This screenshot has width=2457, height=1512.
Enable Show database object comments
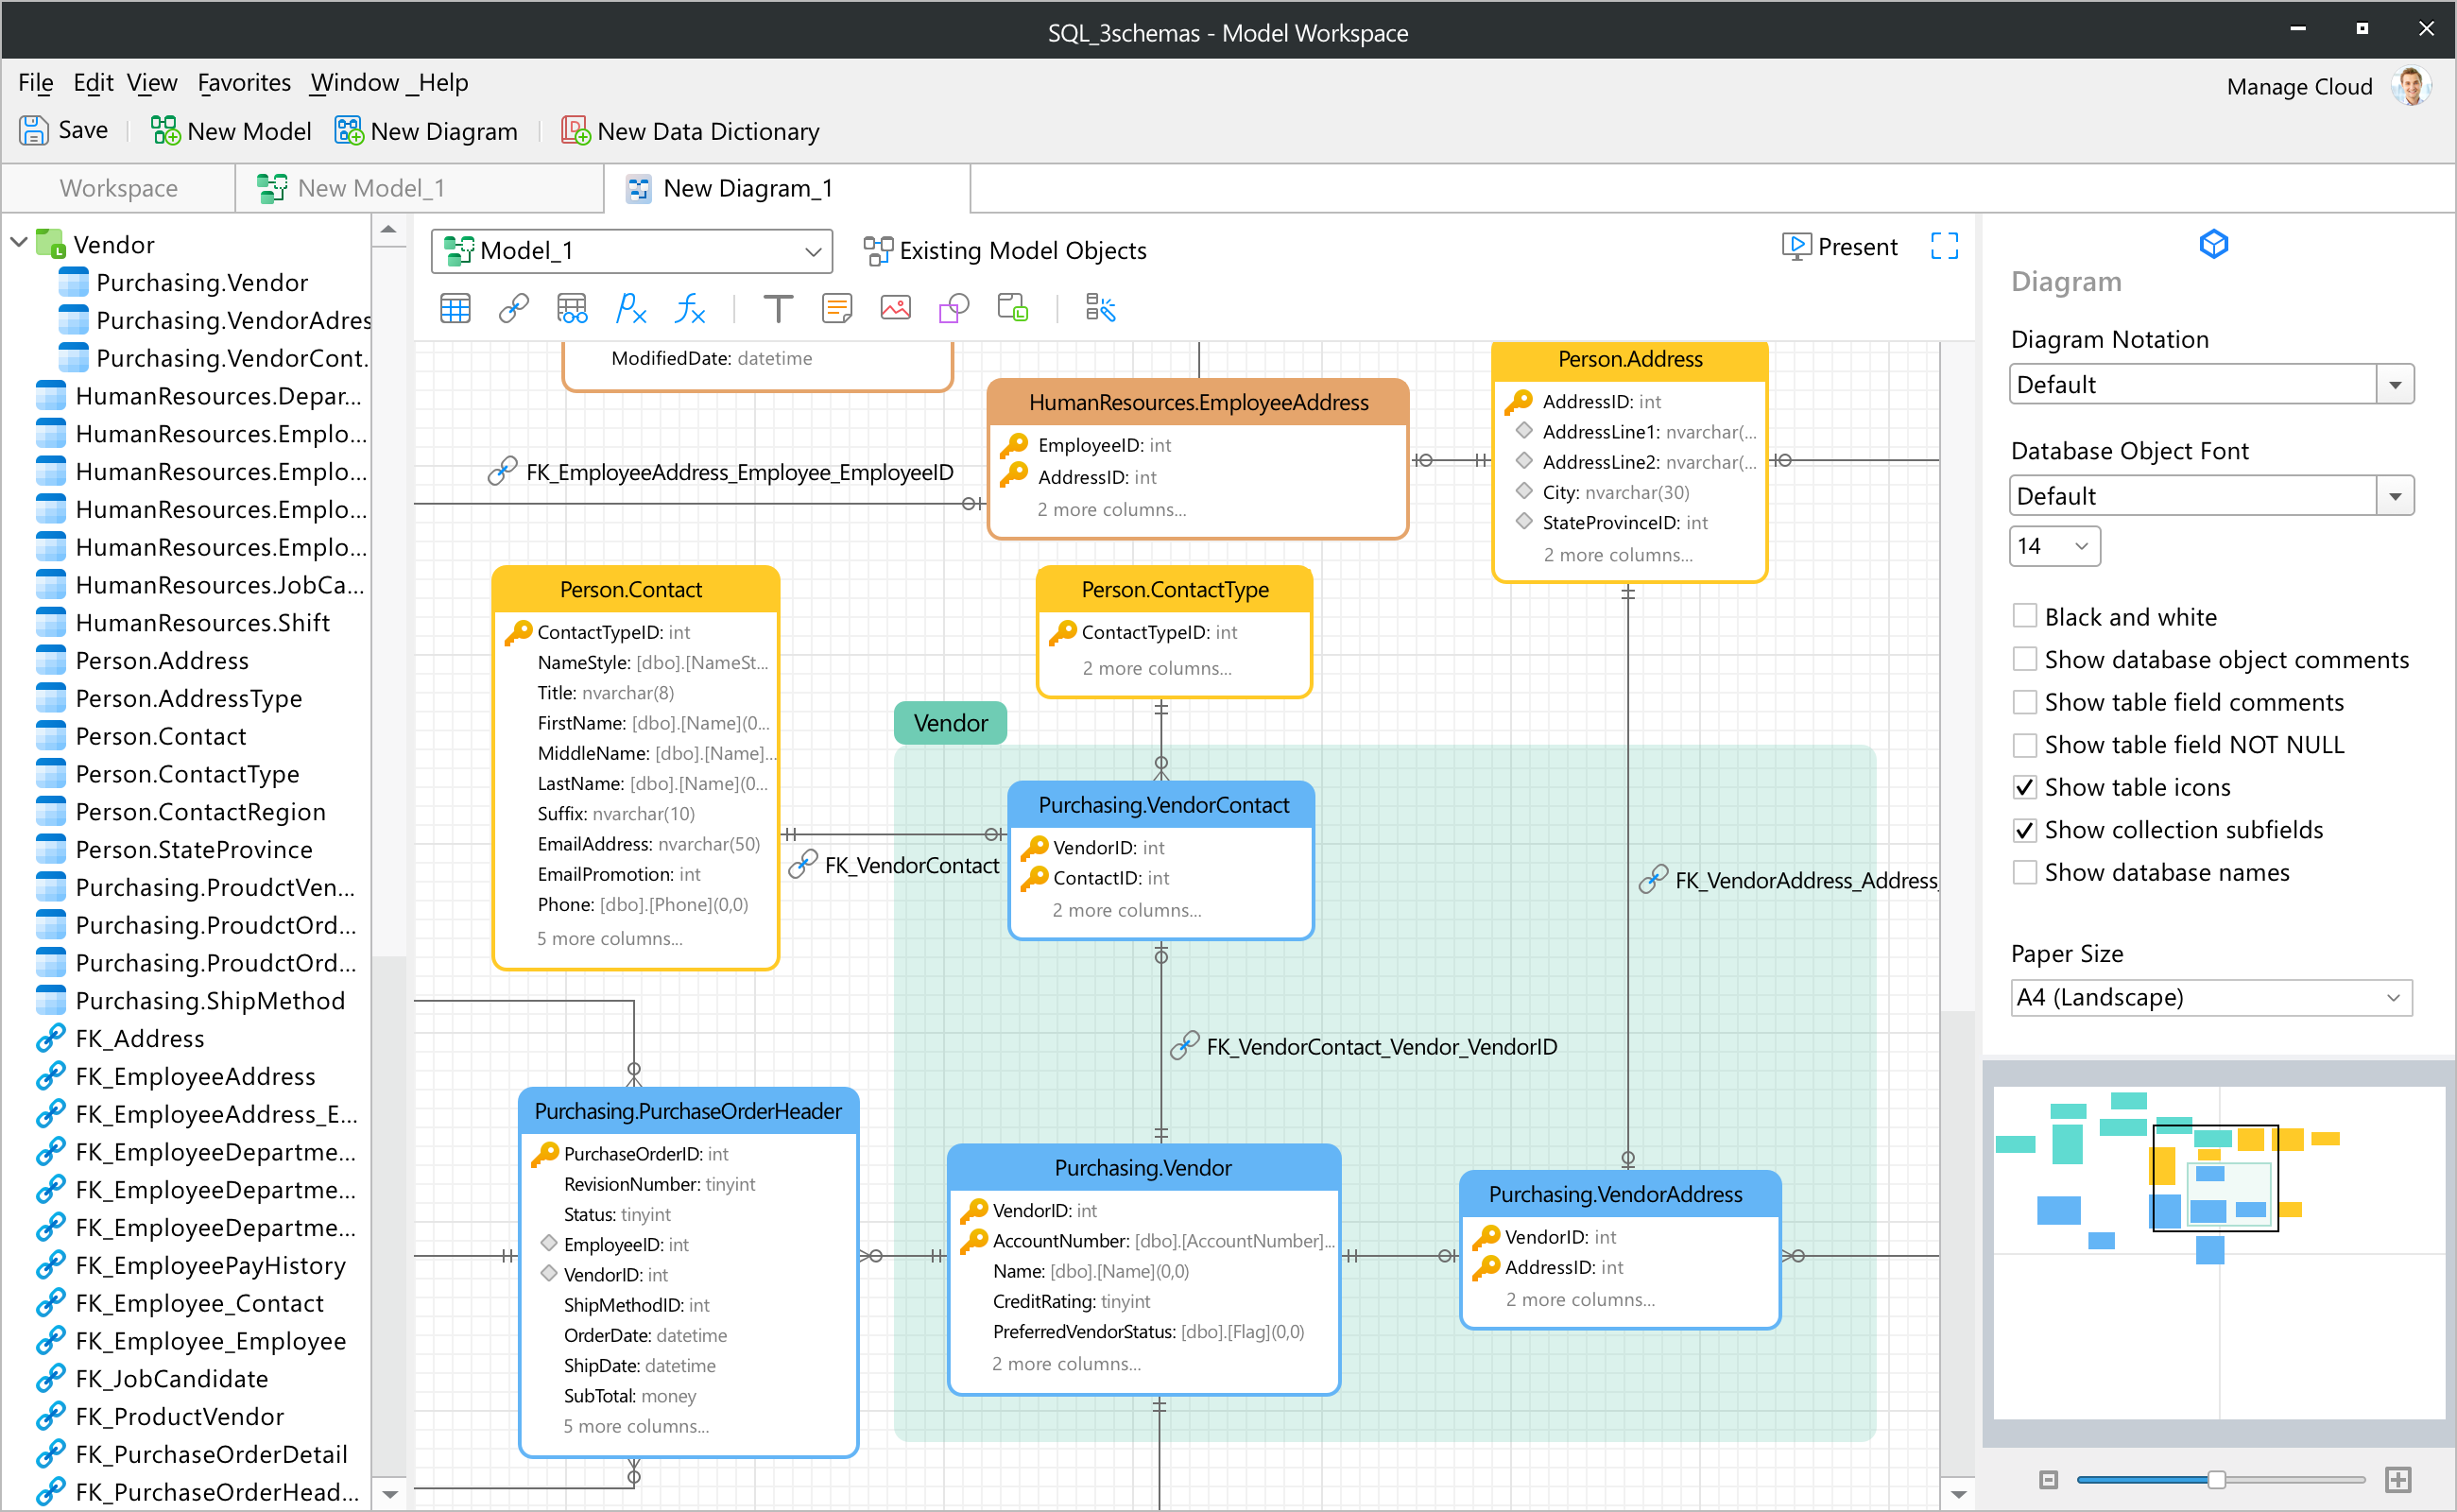tap(2024, 659)
